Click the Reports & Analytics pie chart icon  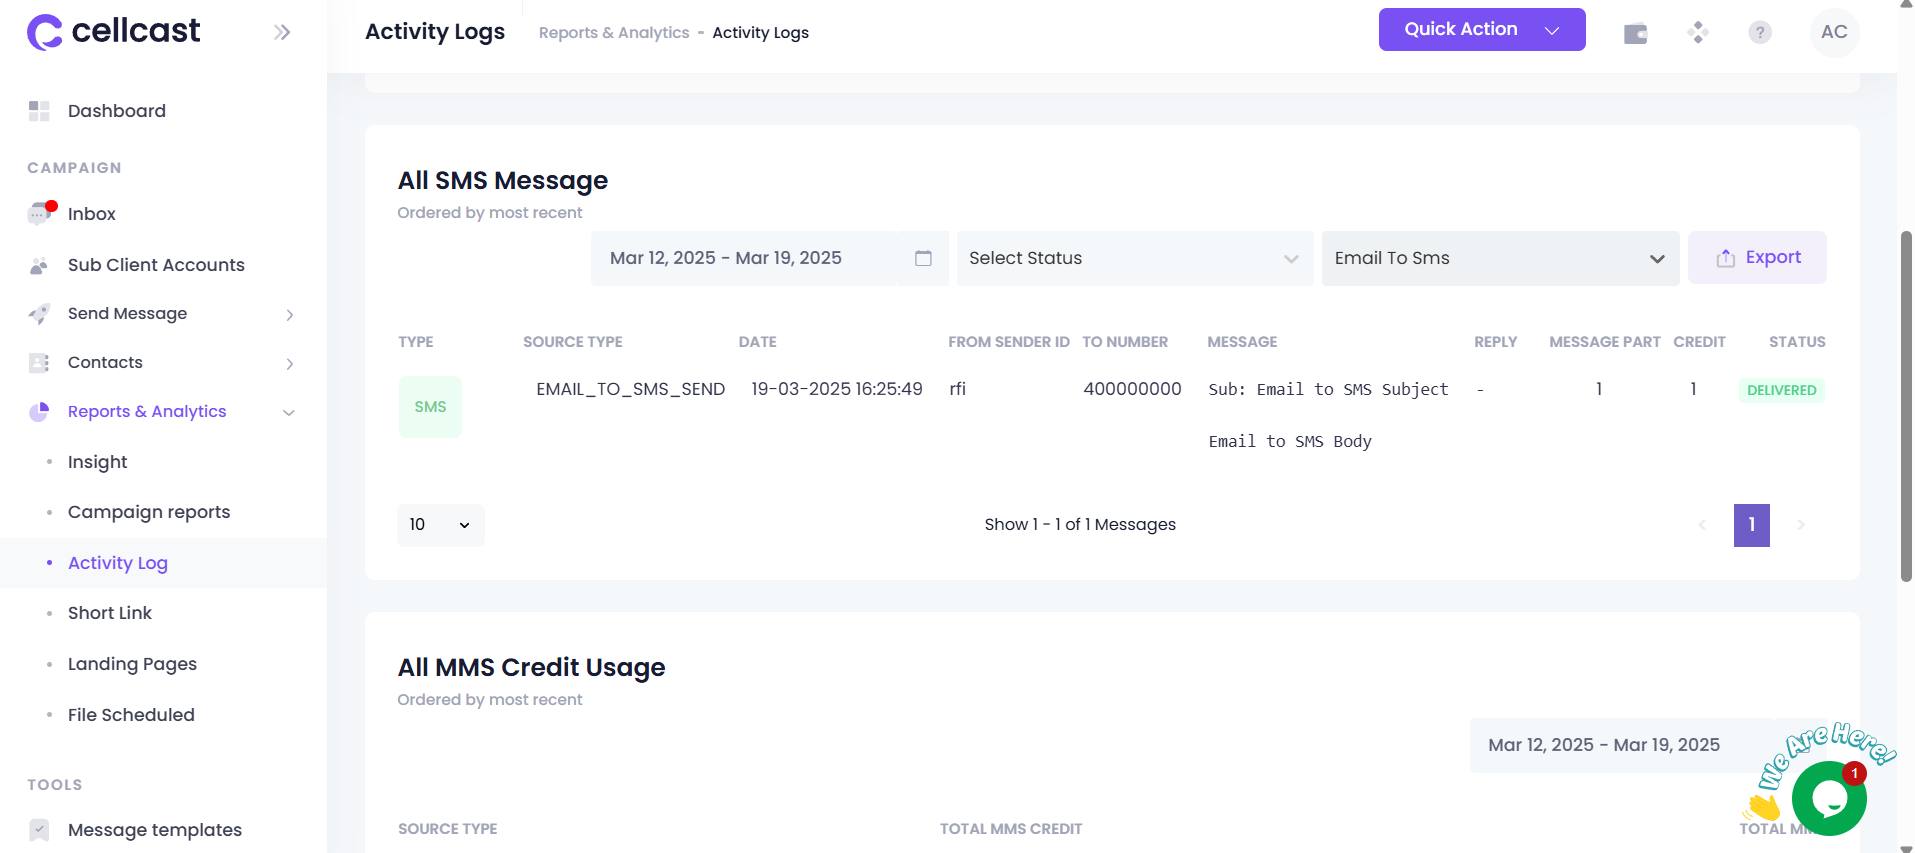tap(39, 412)
